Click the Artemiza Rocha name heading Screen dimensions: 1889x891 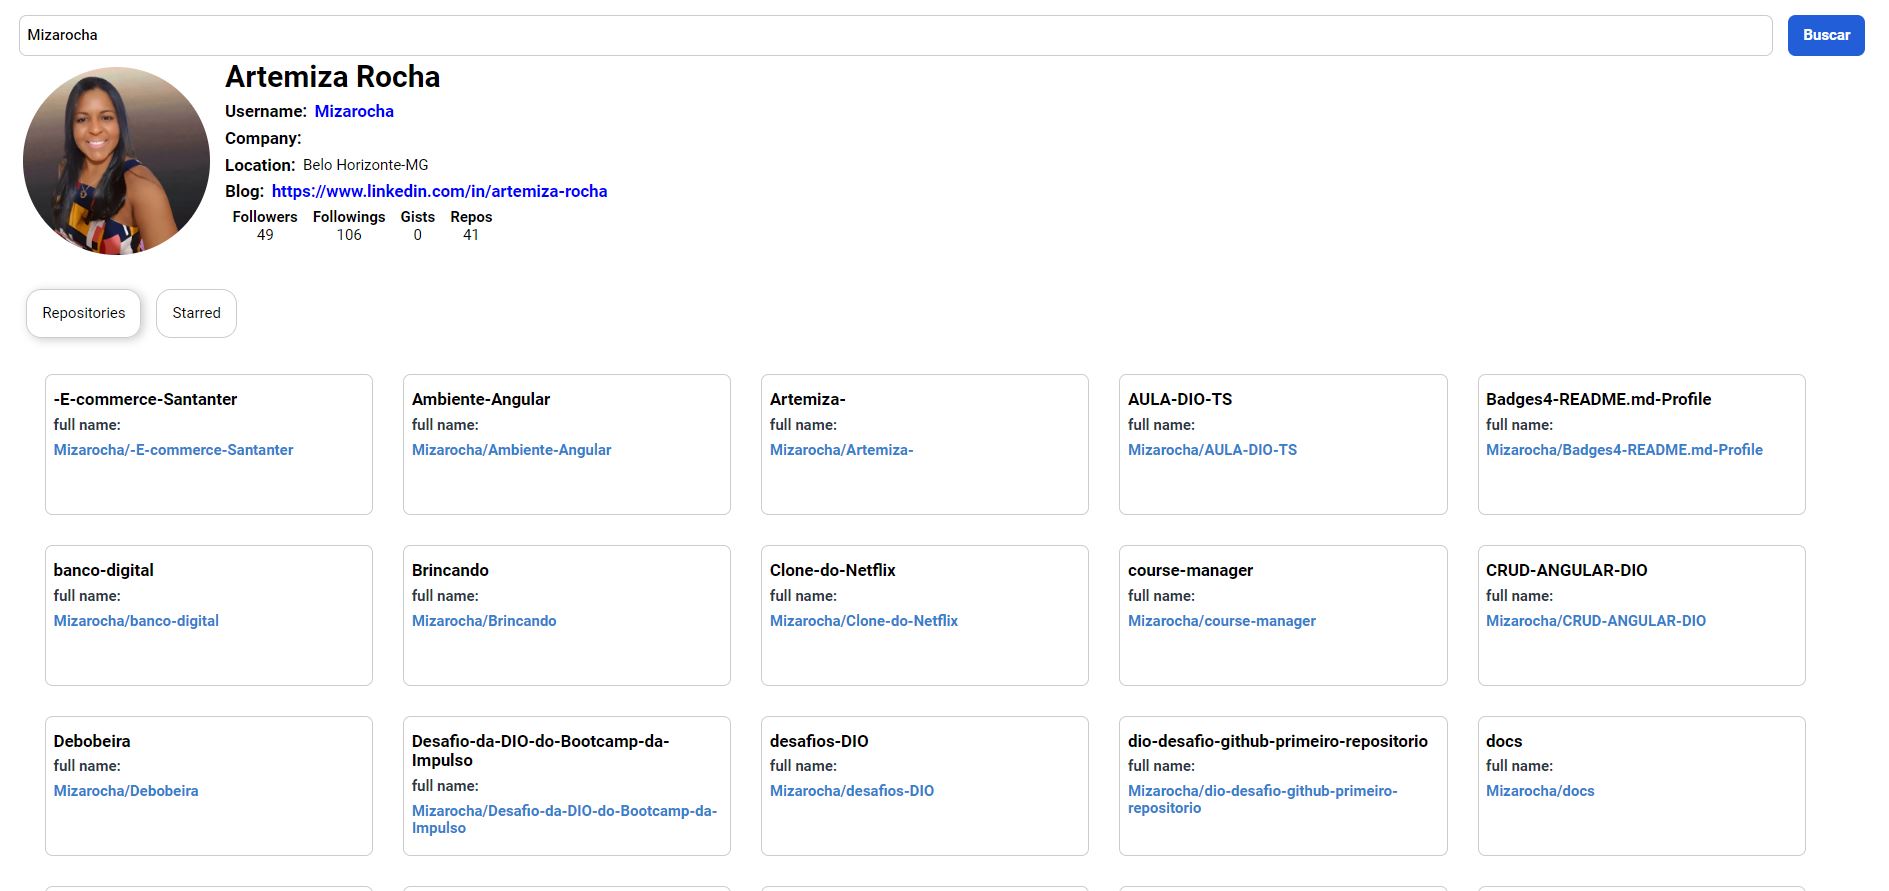tap(332, 77)
